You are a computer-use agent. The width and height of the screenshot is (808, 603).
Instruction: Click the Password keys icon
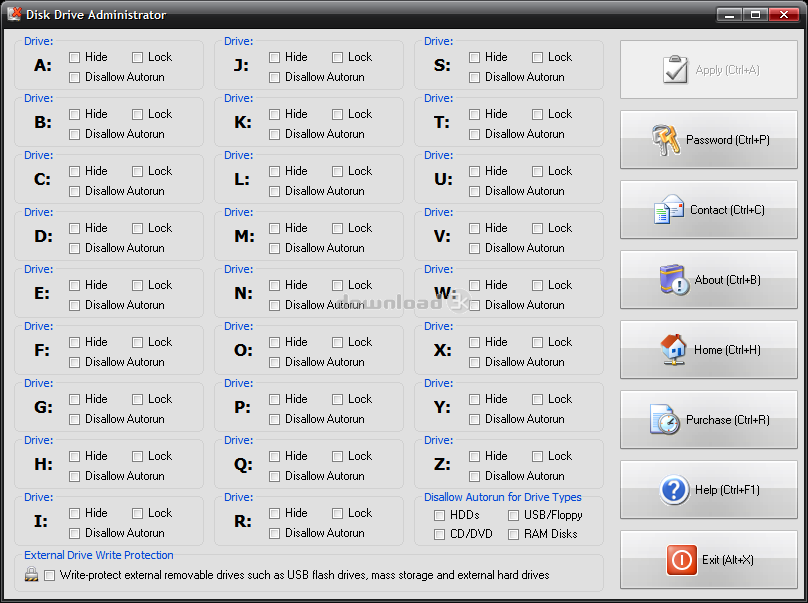665,140
